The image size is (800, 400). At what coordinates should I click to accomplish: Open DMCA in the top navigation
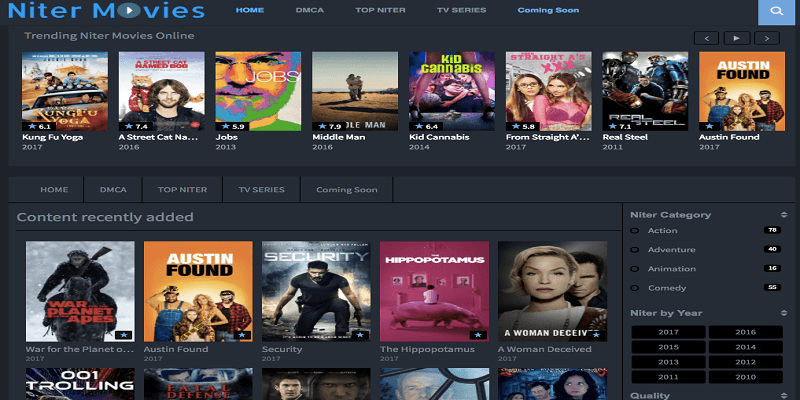[x=310, y=10]
